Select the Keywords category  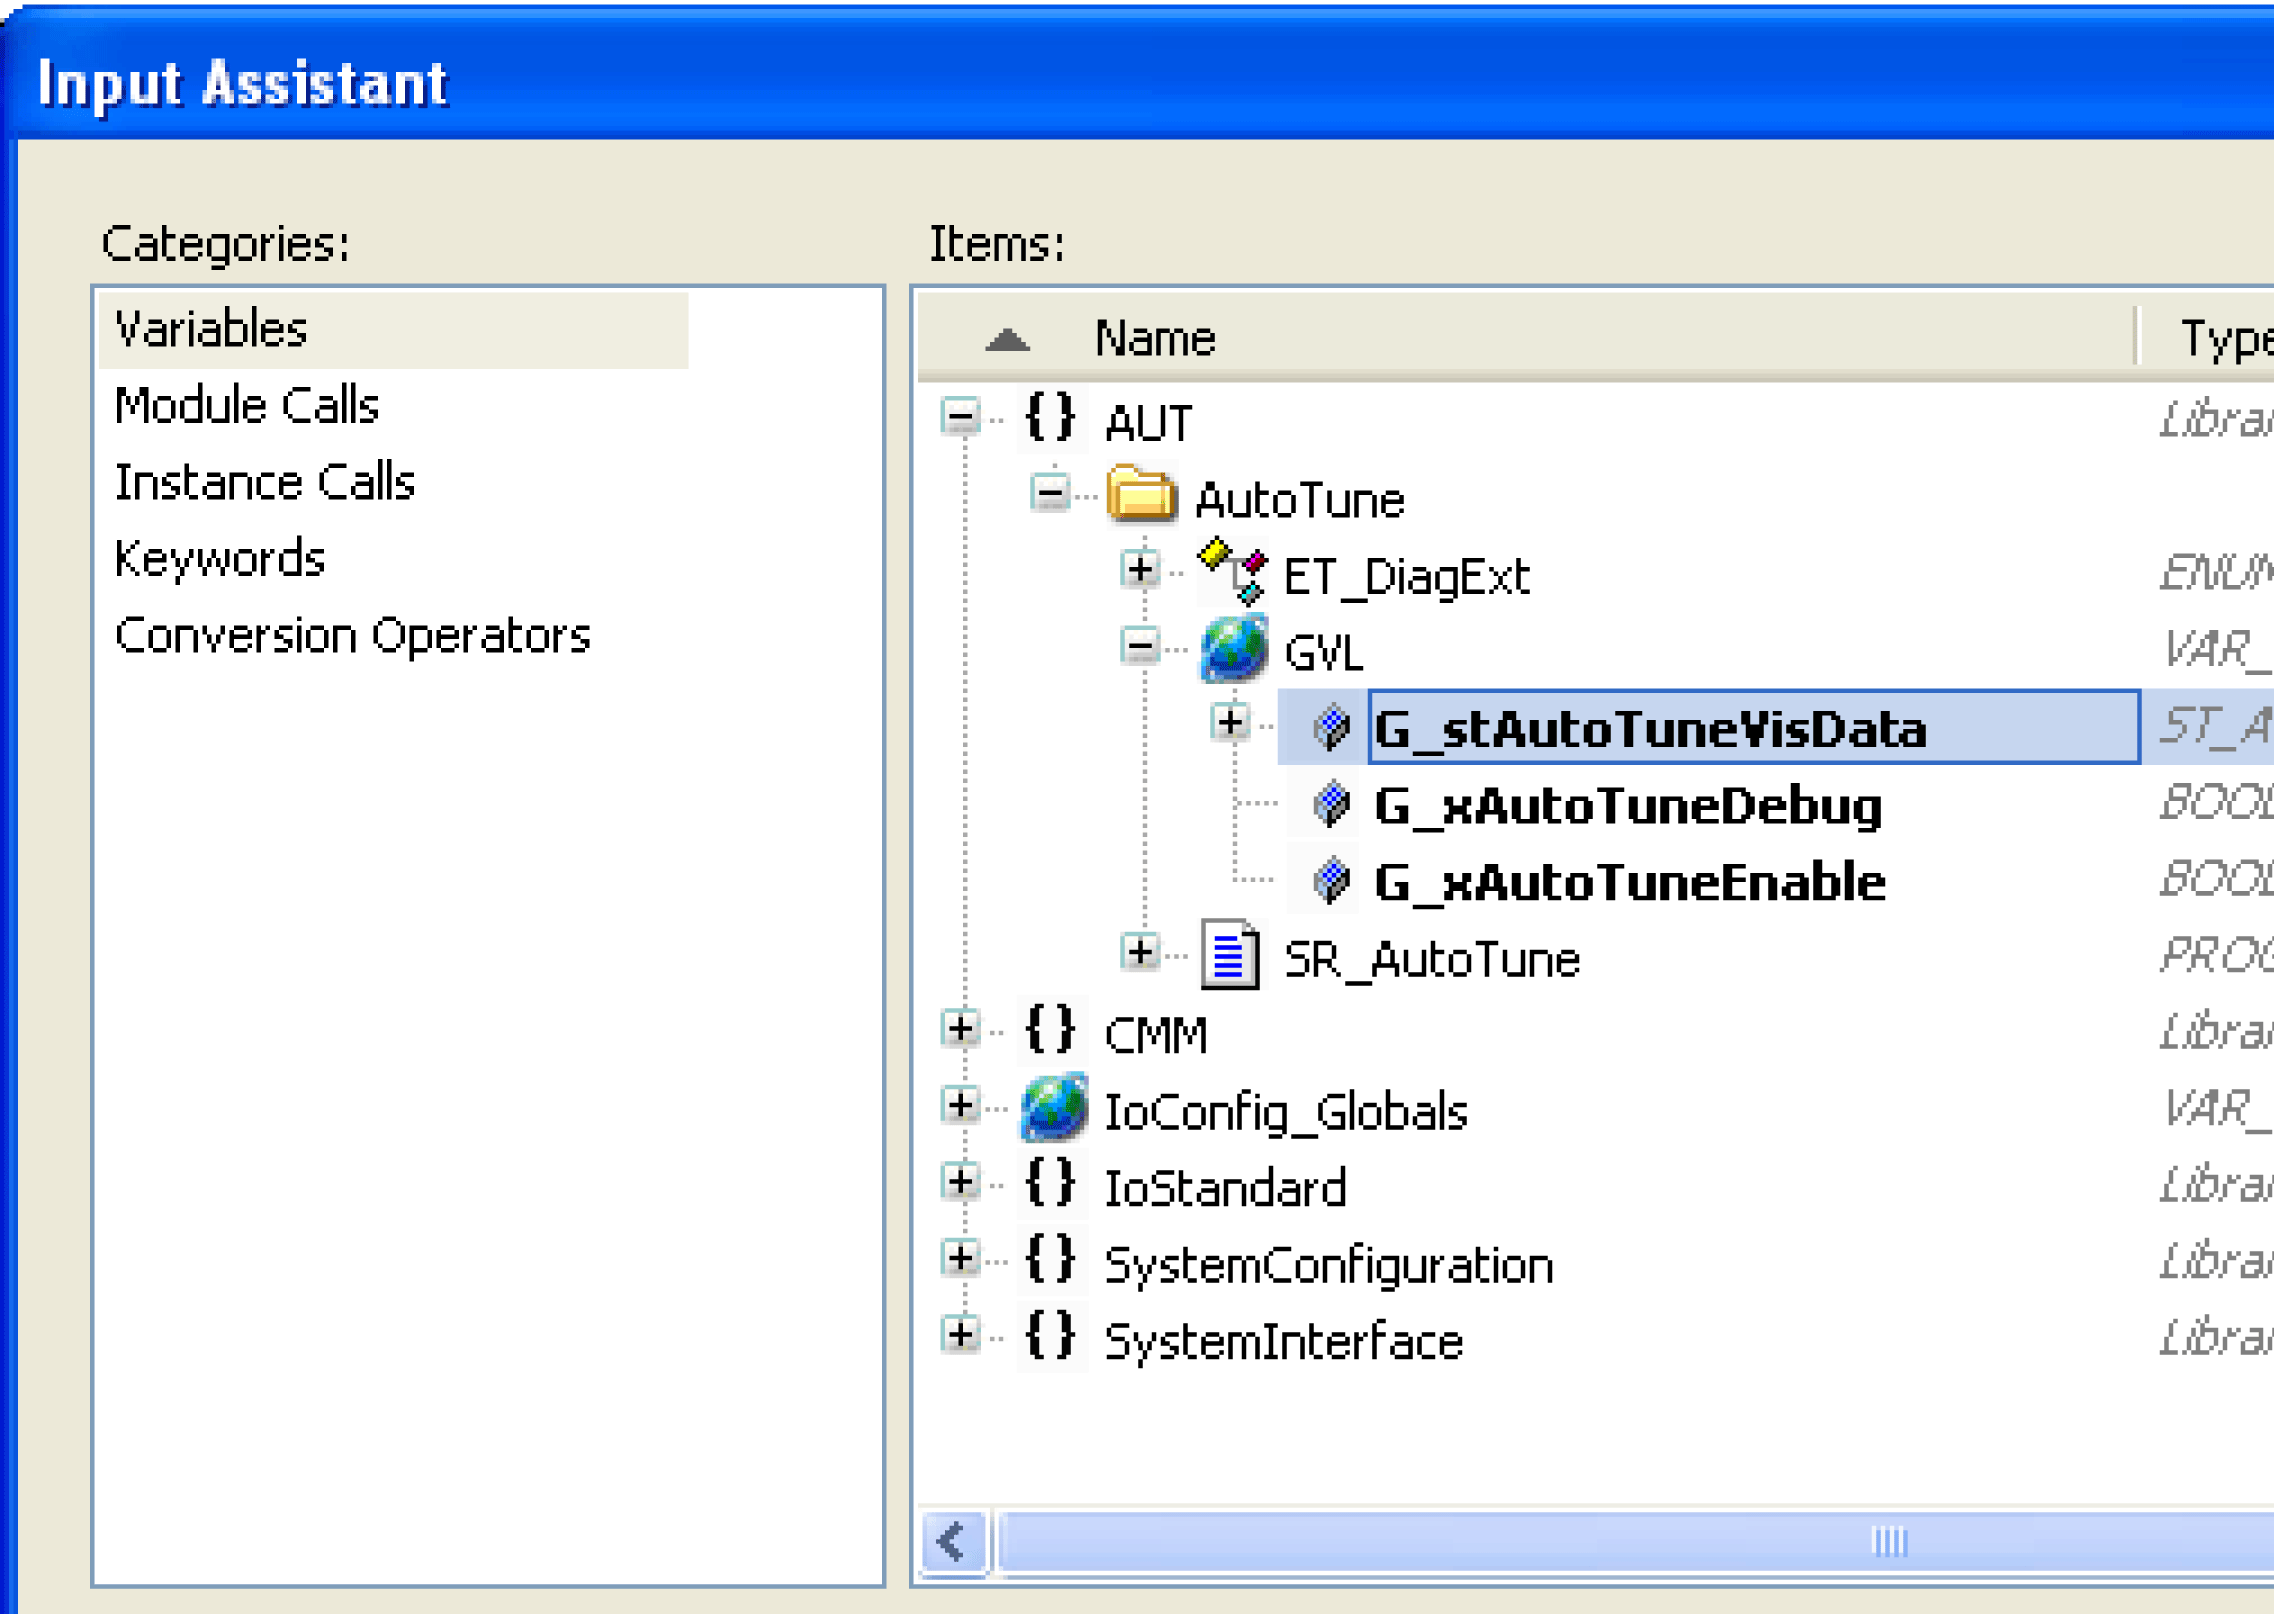[x=220, y=559]
